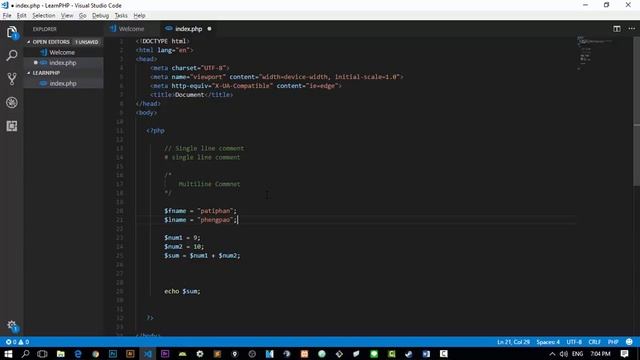
Task: Open the Debug menu
Action: tap(100, 16)
